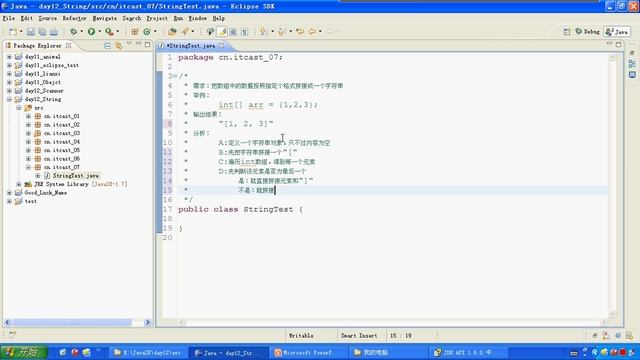The image size is (640, 360).
Task: Click the Debug bug toolbar icon
Action: (x=73, y=31)
